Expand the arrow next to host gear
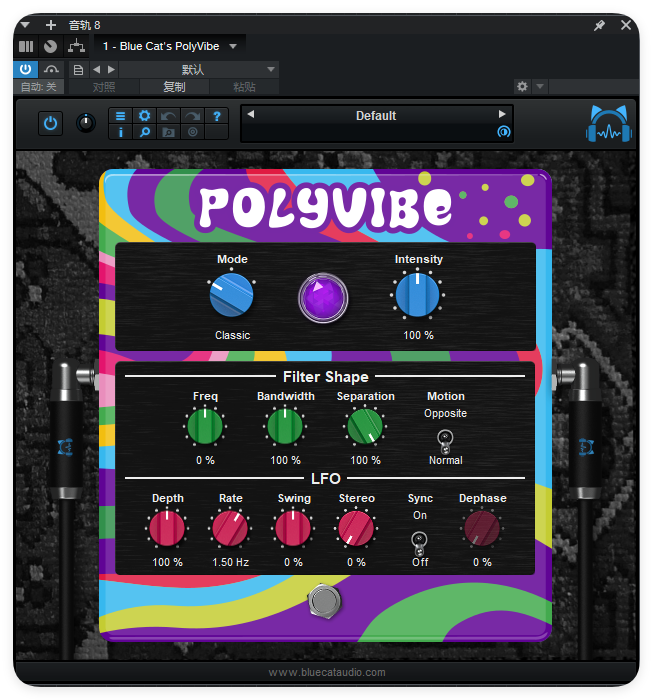 click(x=540, y=86)
